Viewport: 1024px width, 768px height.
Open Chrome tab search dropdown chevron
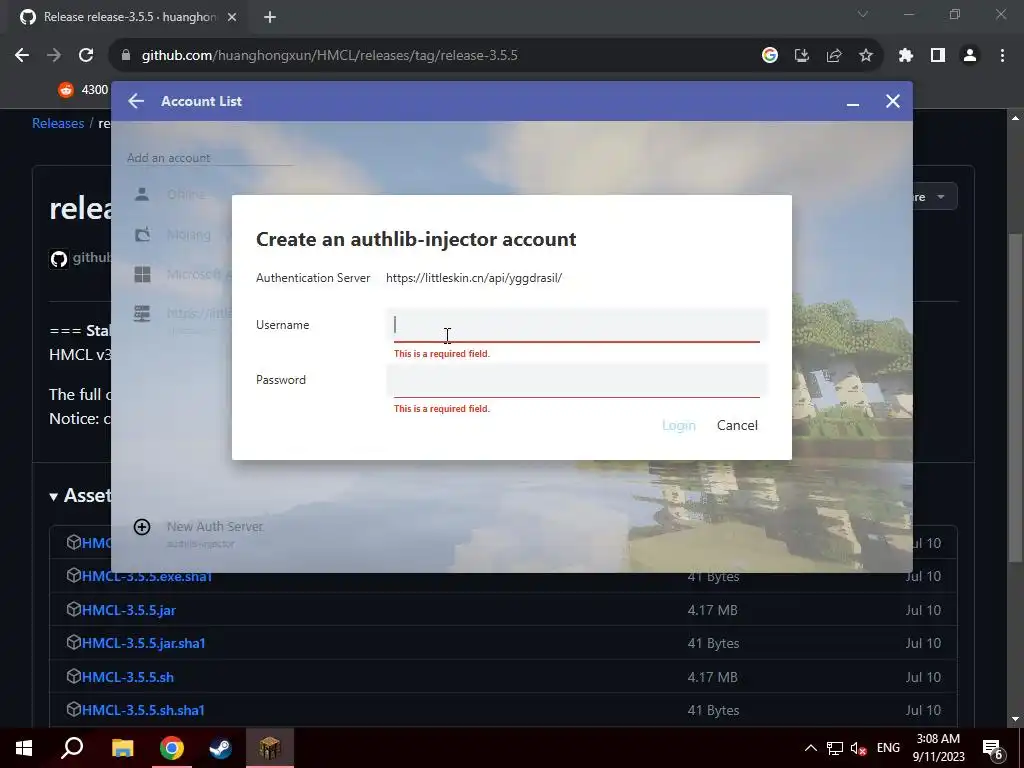tap(863, 14)
